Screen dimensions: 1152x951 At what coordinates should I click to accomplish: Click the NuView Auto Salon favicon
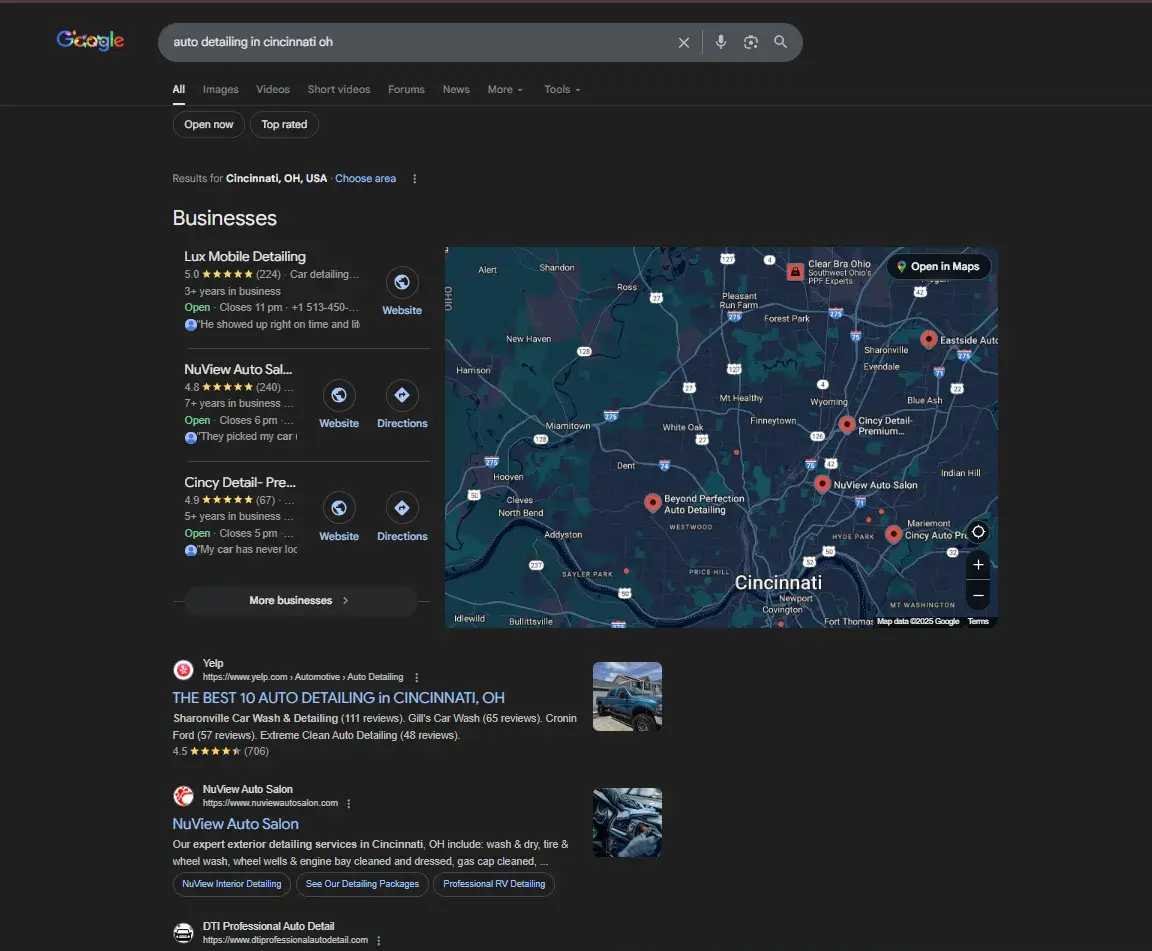(x=183, y=796)
